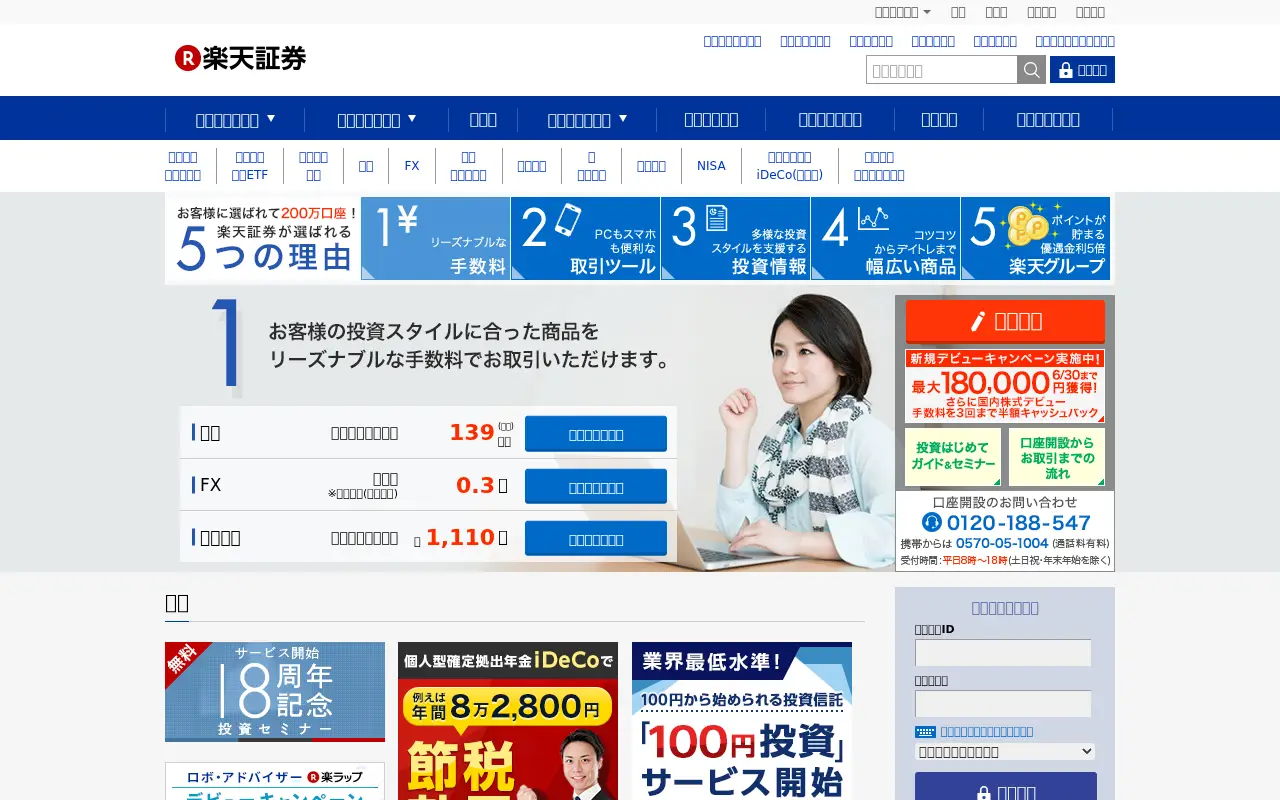Click the Rakuten Securities logo
Image resolution: width=1280 pixels, height=800 pixels.
pos(240,58)
